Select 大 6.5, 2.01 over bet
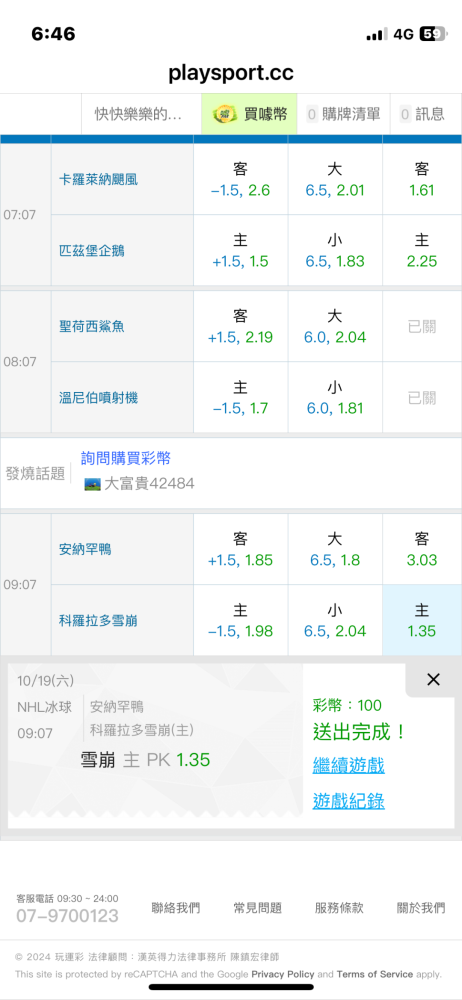Viewport: 462px width, 1000px height. point(335,179)
